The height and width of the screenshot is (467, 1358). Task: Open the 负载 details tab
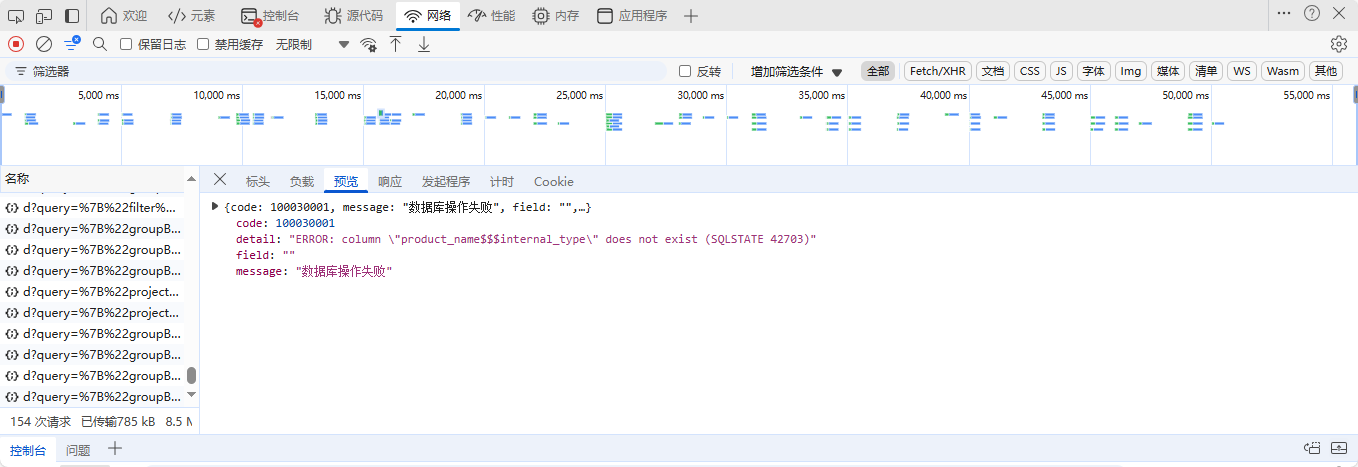pyautogui.click(x=302, y=181)
